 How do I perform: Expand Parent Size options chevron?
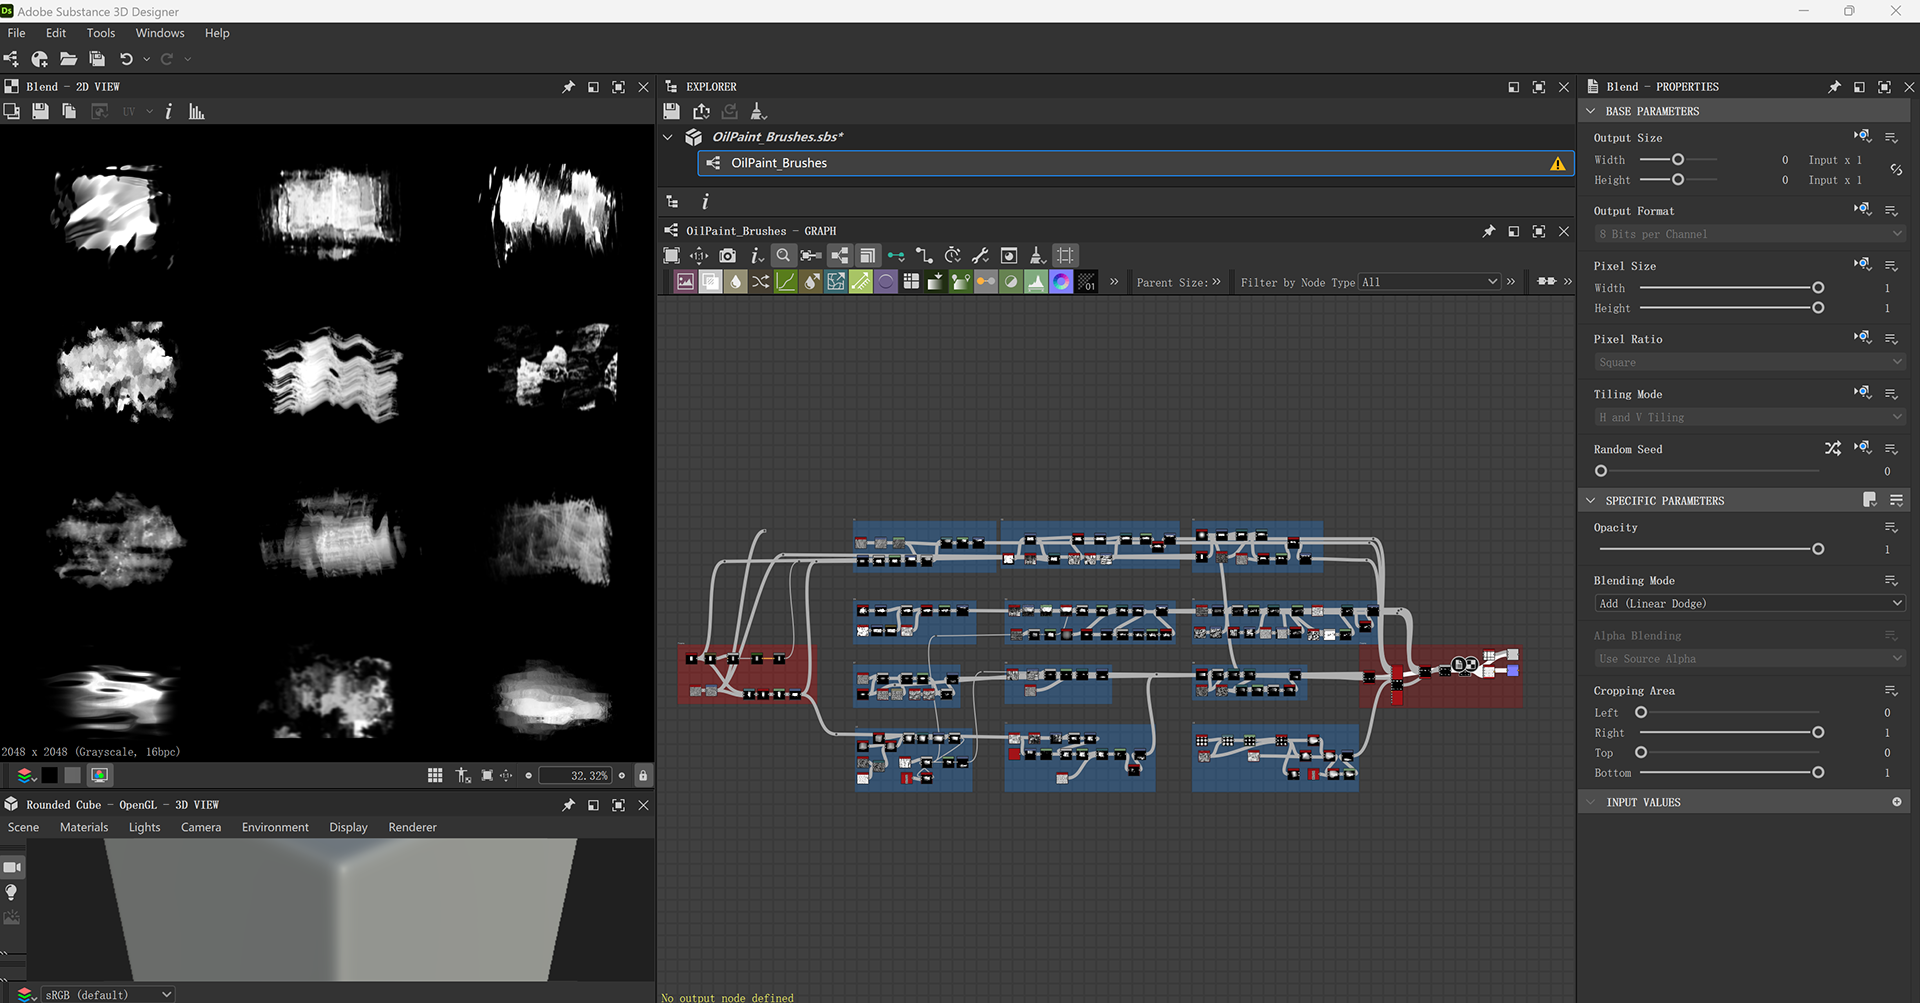point(1216,282)
